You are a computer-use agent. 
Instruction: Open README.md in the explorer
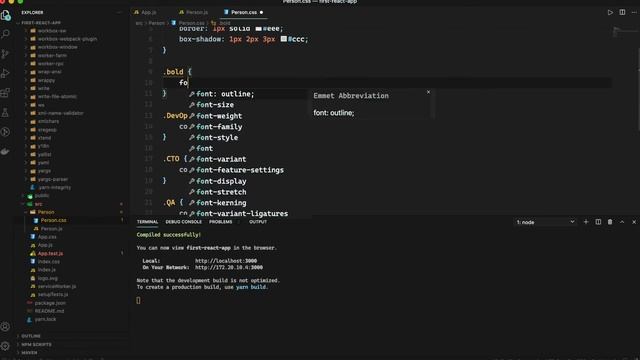point(49,311)
